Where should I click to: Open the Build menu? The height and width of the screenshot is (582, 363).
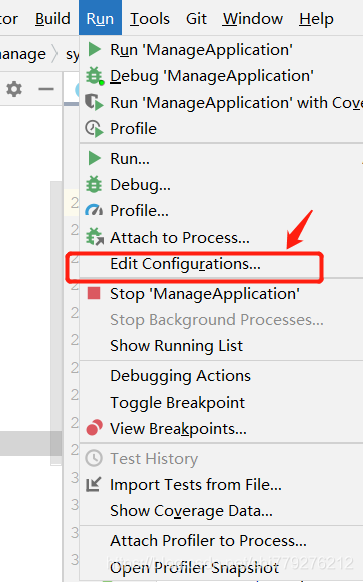point(53,19)
